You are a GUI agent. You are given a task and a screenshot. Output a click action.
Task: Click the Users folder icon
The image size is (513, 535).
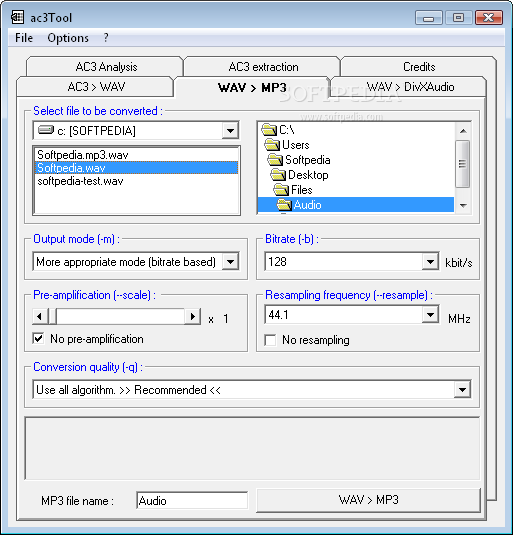[x=272, y=145]
